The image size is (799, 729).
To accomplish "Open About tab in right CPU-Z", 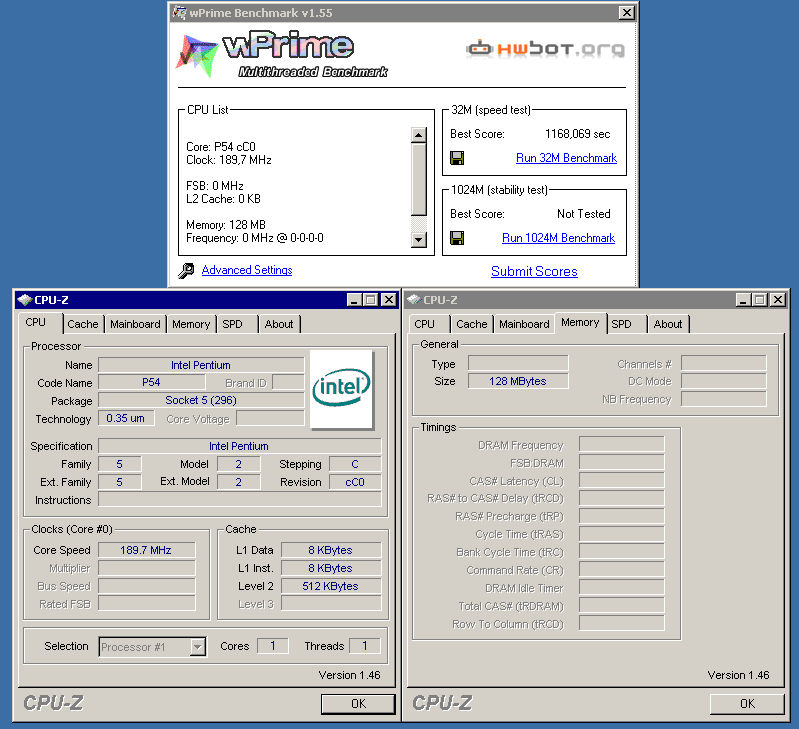I will 668,324.
